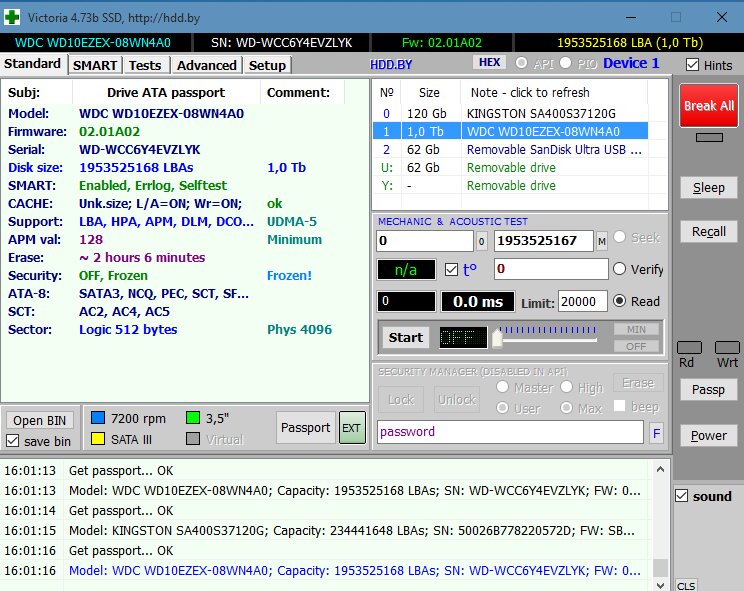The image size is (744, 591).
Task: Toggle the temperature t° checkbox
Action: [x=451, y=270]
